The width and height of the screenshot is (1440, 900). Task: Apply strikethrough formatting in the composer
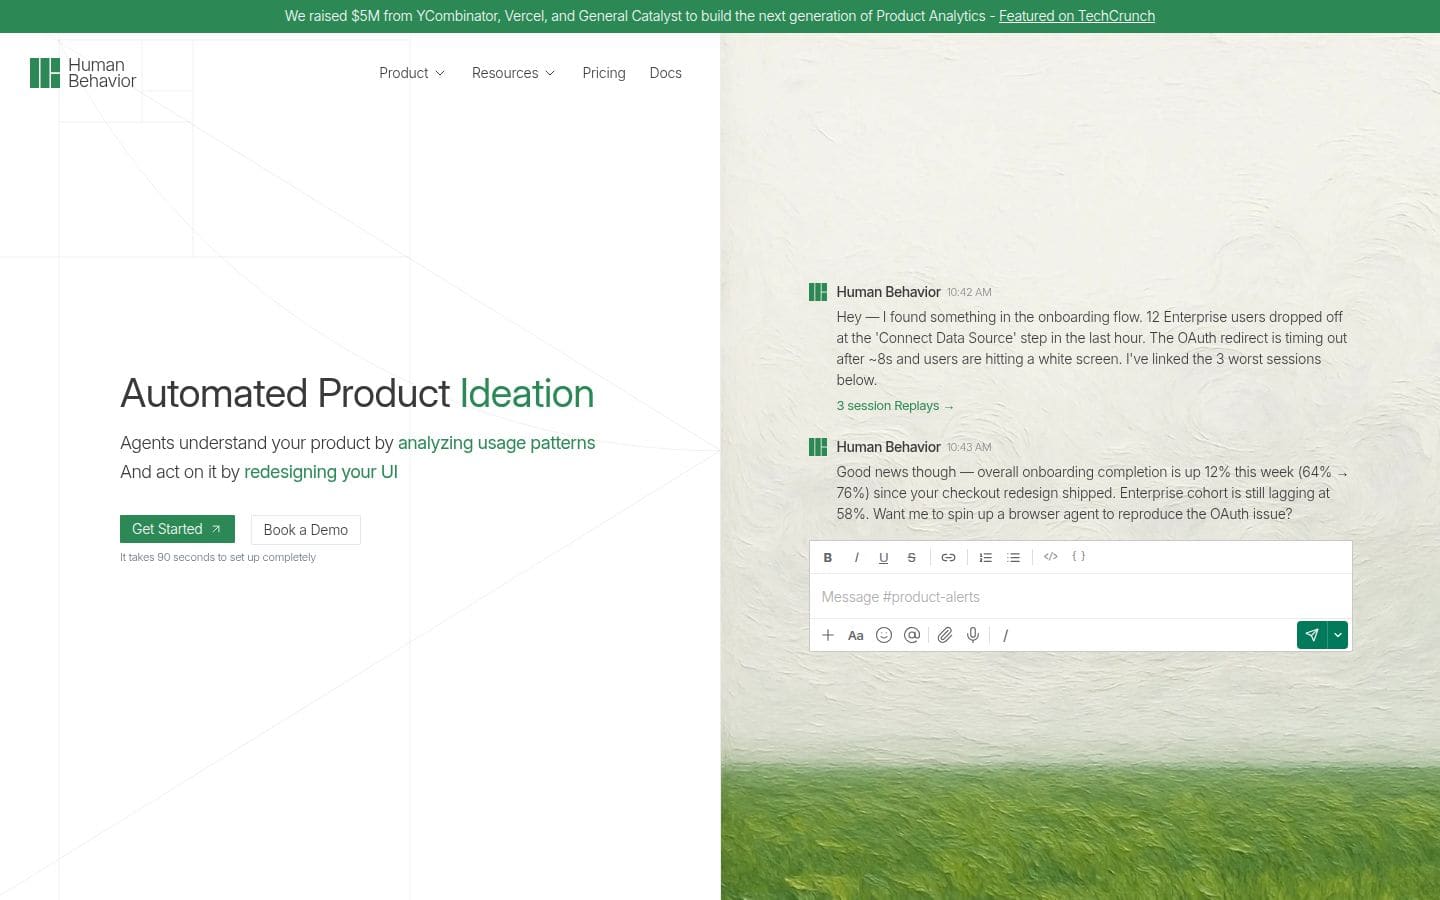pyautogui.click(x=911, y=557)
